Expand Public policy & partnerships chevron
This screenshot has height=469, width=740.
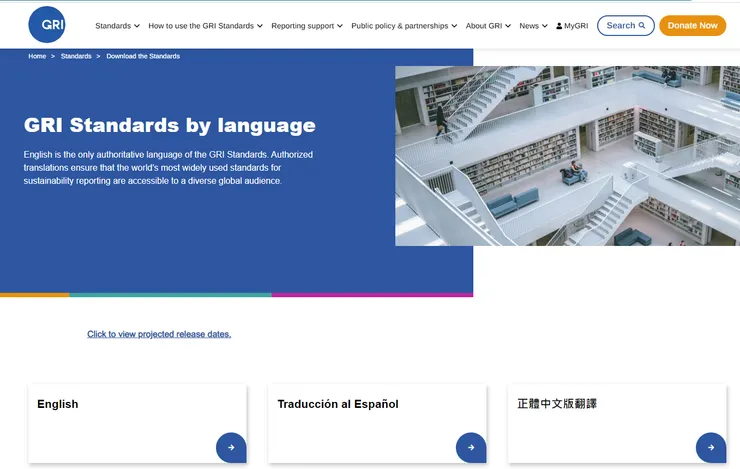(x=454, y=26)
